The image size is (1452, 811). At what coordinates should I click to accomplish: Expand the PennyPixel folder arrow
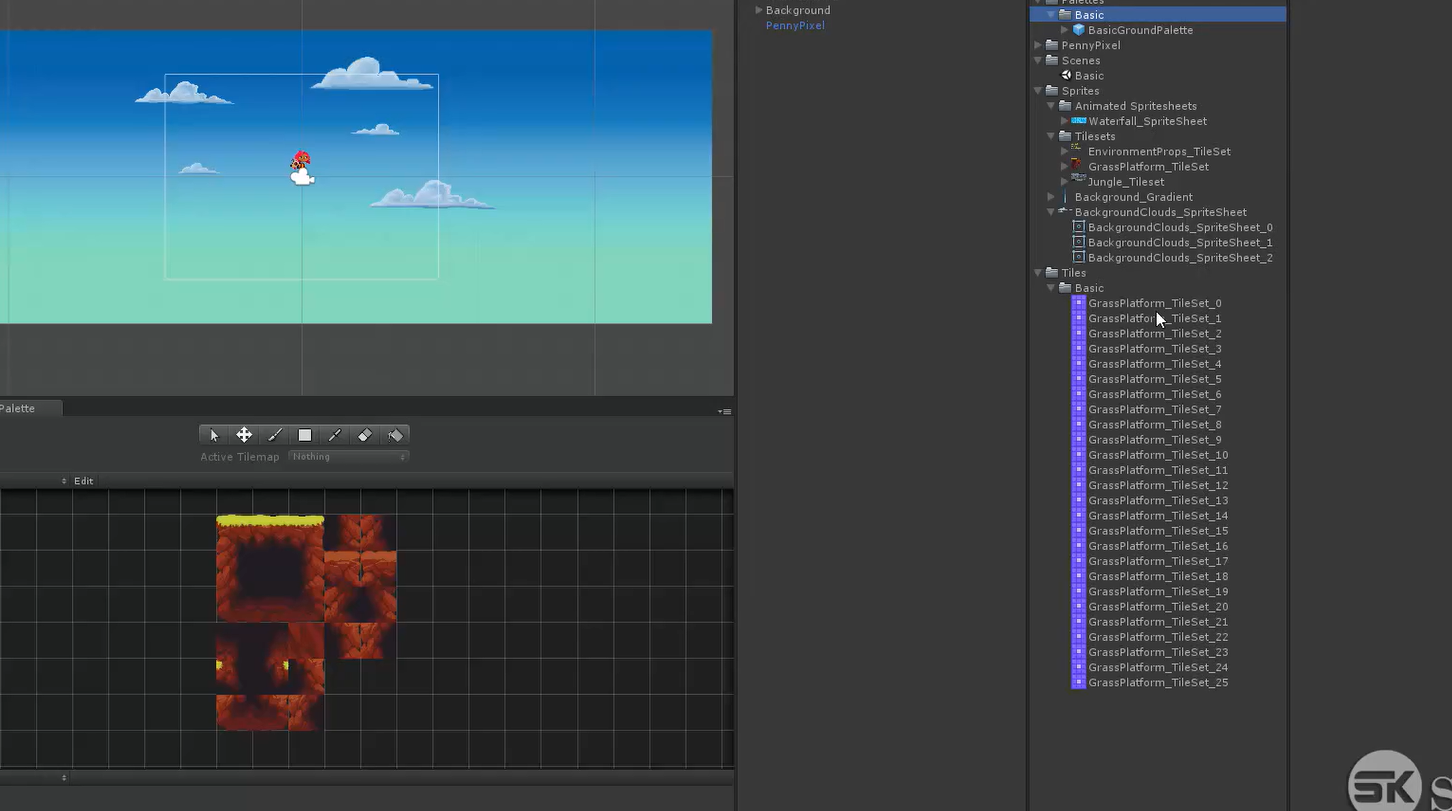click(x=1038, y=45)
